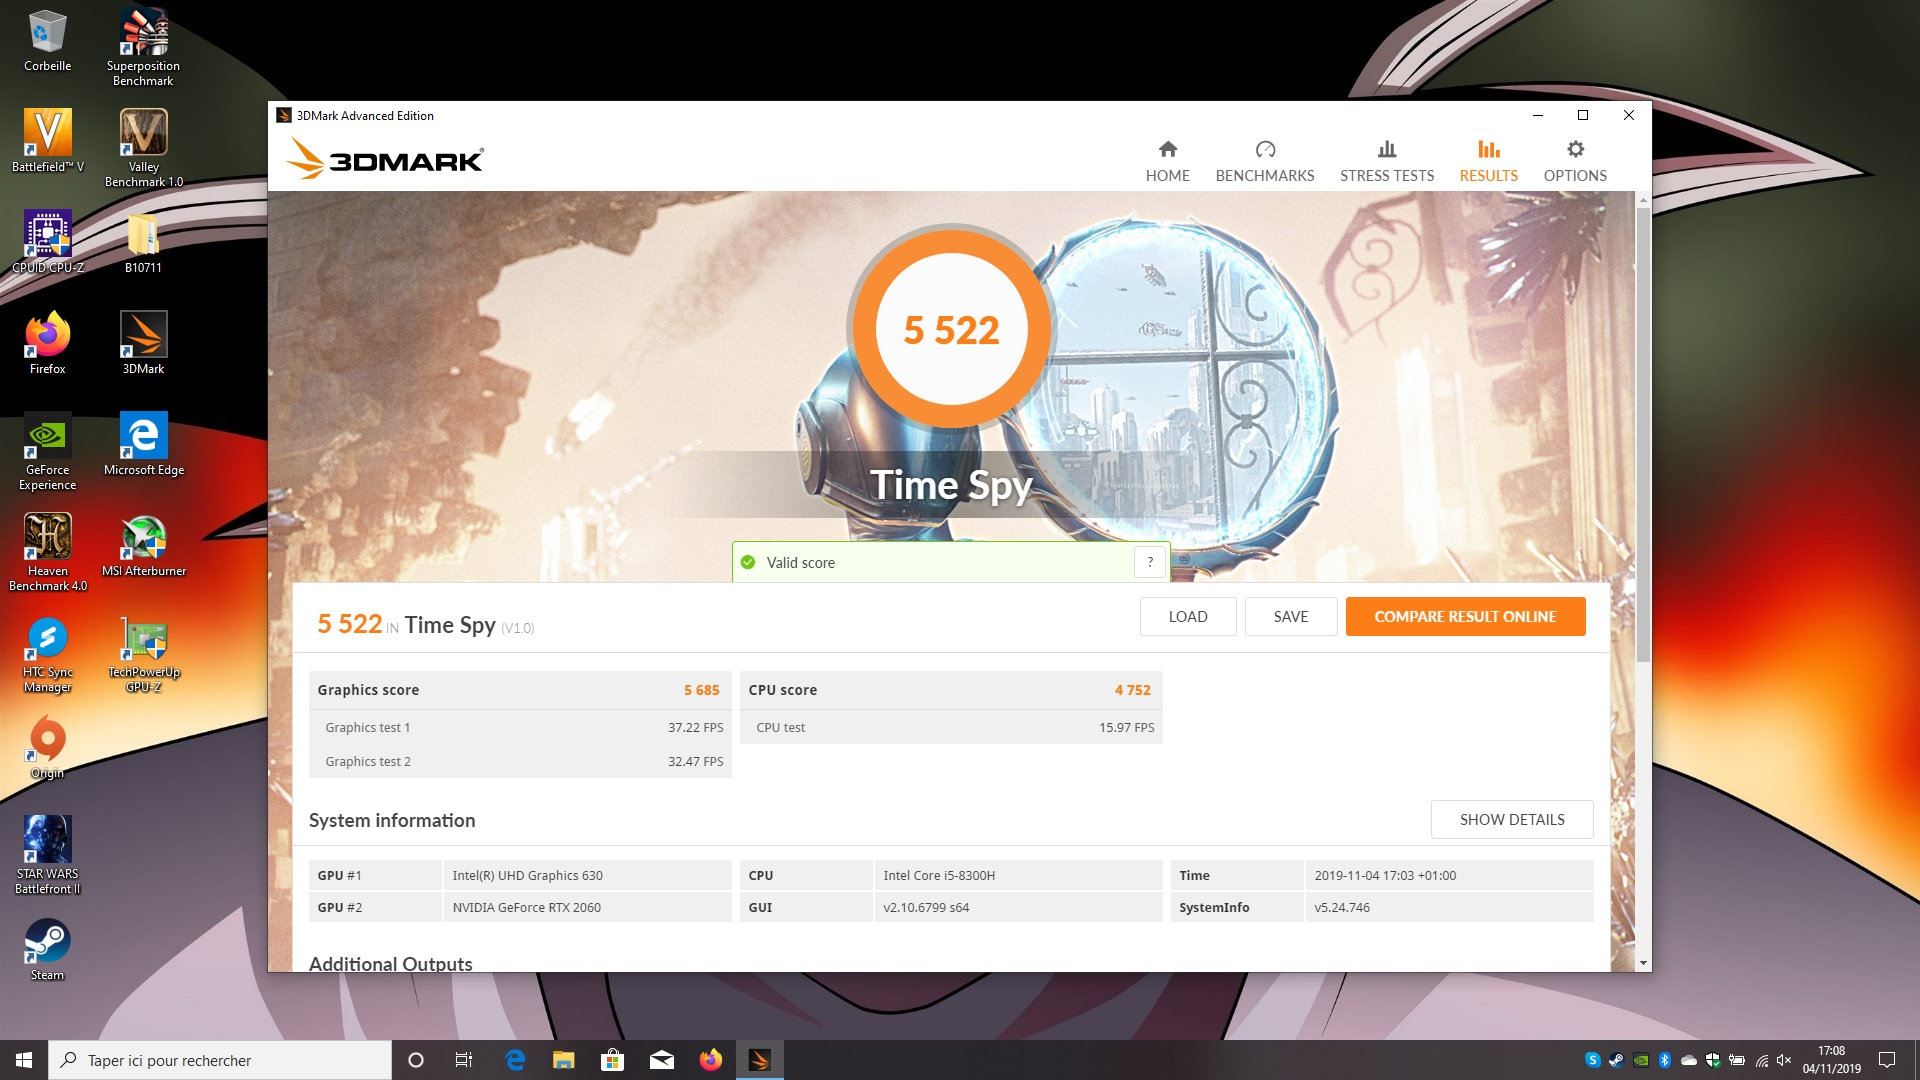Open File Explorer from taskbar
Image resolution: width=1920 pixels, height=1080 pixels.
(x=563, y=1060)
